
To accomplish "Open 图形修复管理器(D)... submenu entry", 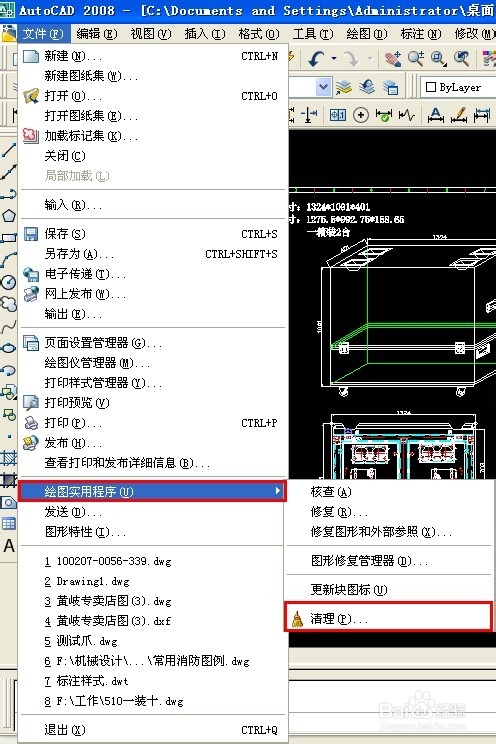I will (x=388, y=561).
